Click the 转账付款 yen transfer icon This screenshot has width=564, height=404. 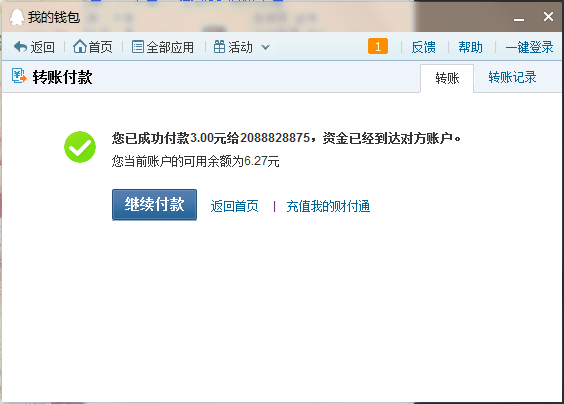click(19, 76)
